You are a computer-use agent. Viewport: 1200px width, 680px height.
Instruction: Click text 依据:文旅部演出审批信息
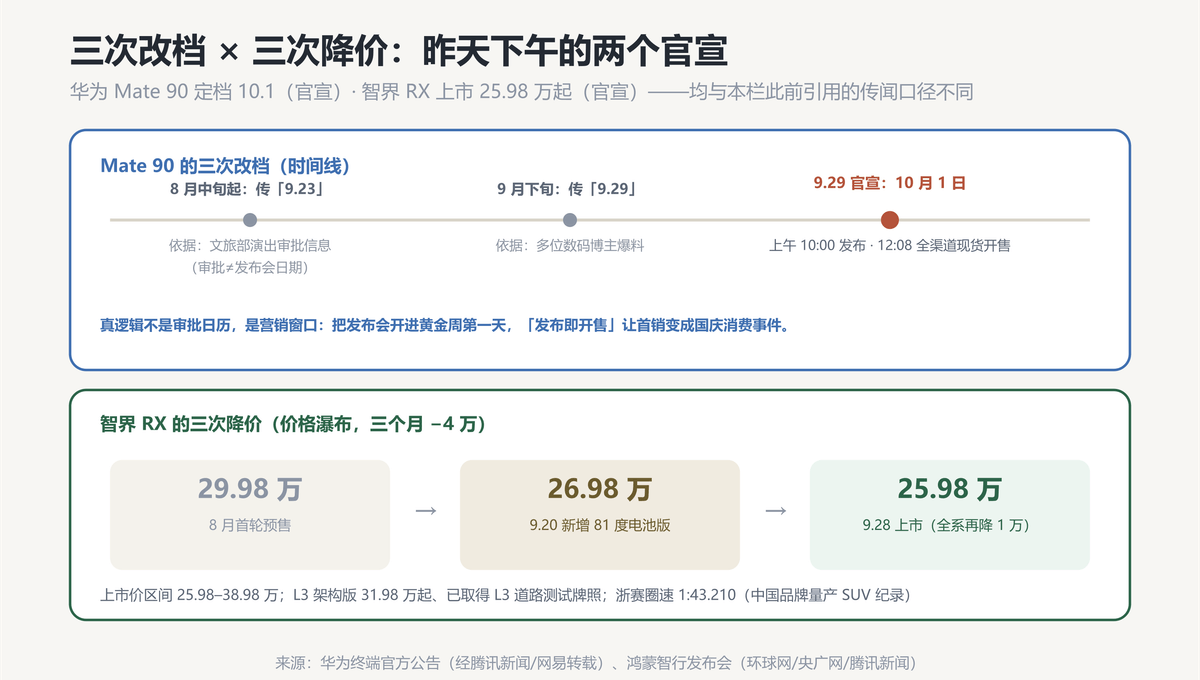coord(250,245)
